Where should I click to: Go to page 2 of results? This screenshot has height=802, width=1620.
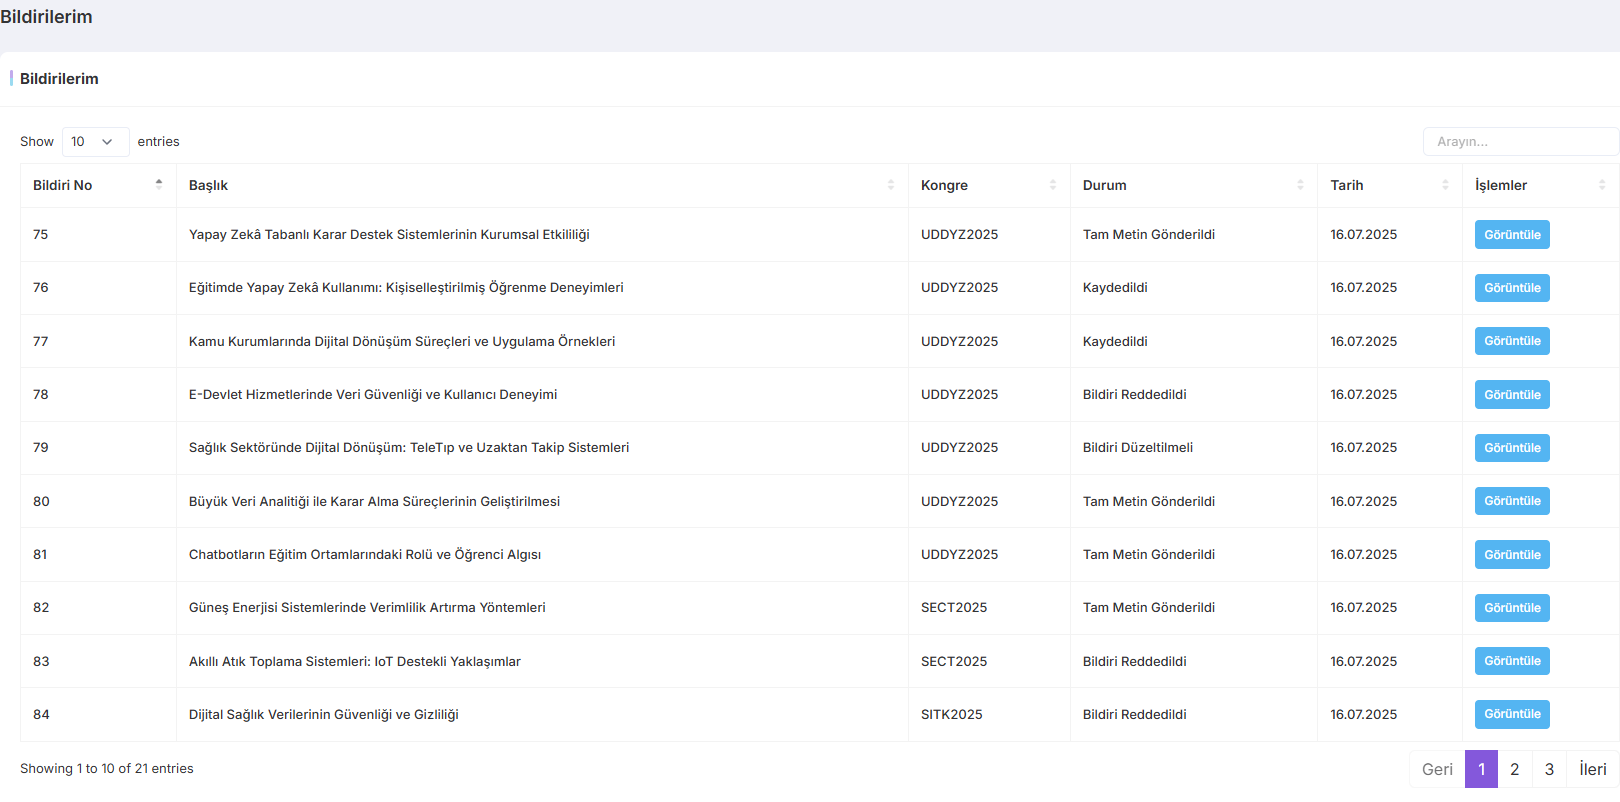coord(1514,769)
